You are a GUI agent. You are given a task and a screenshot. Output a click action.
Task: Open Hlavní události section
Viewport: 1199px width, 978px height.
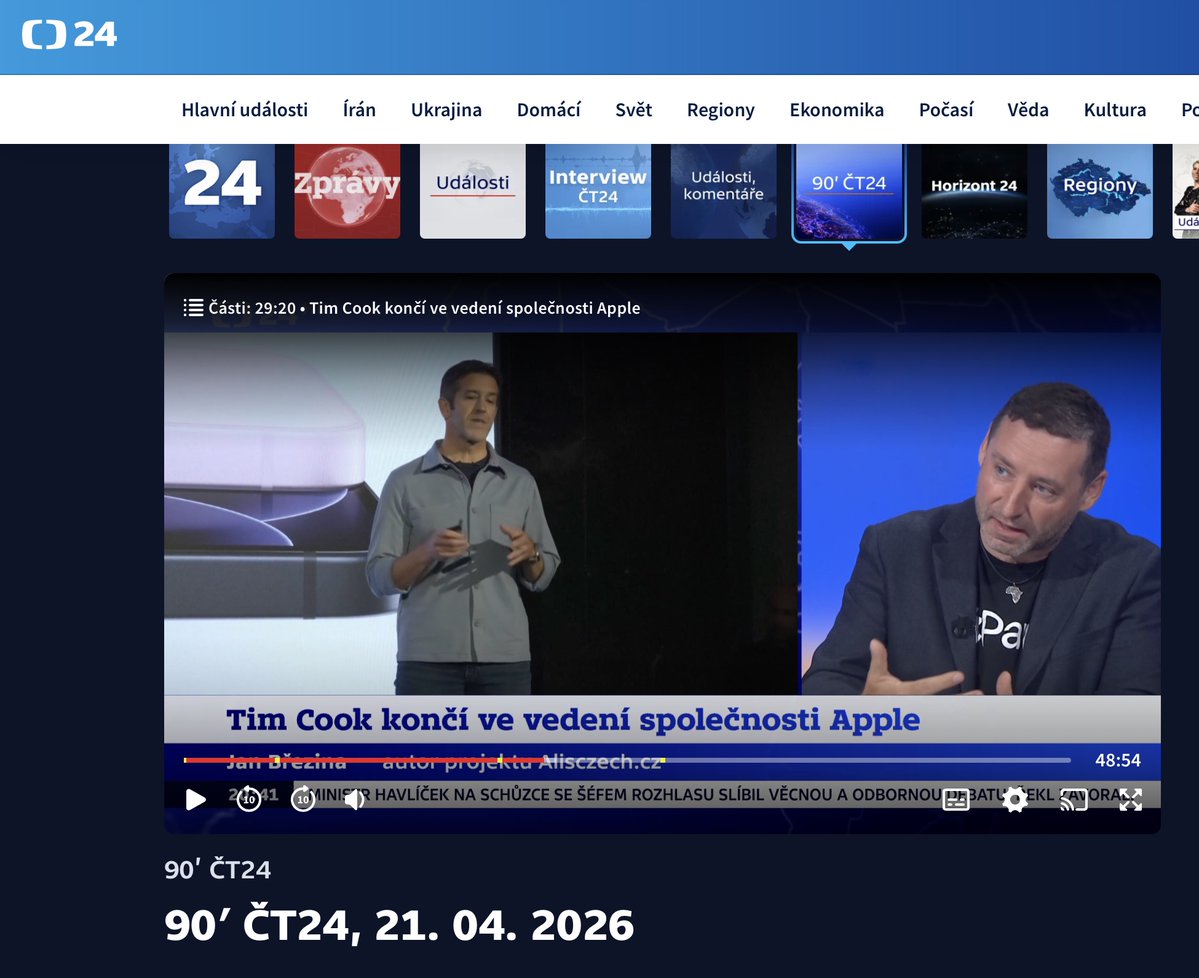pos(245,110)
